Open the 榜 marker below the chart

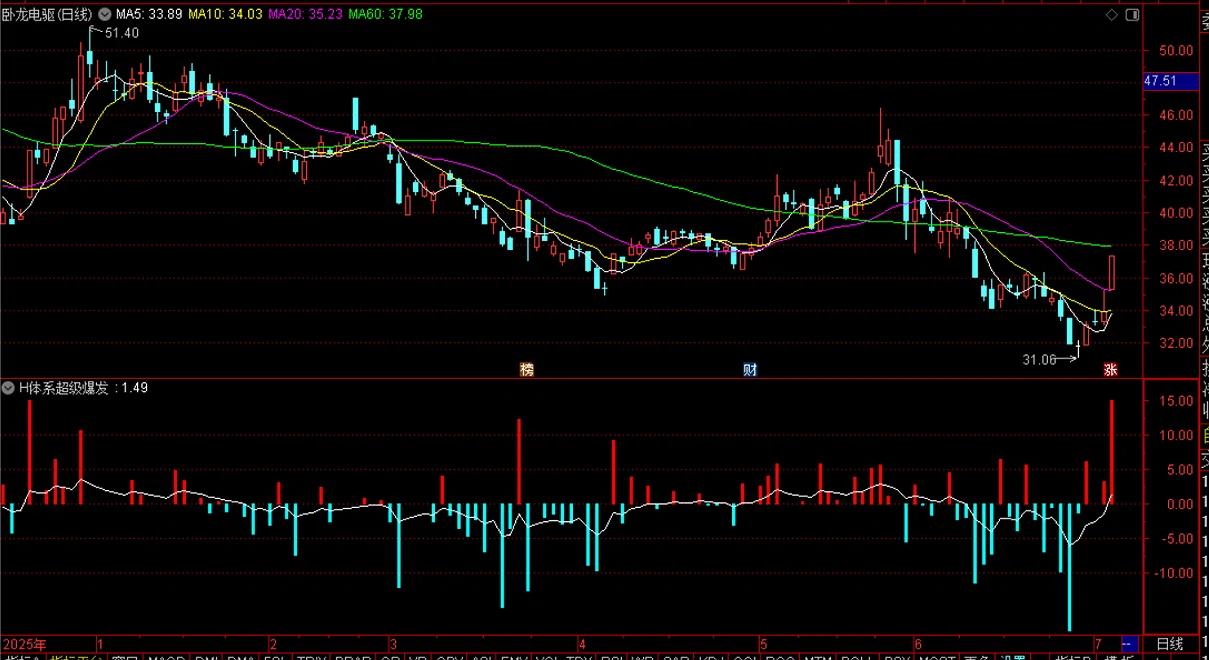coord(527,369)
